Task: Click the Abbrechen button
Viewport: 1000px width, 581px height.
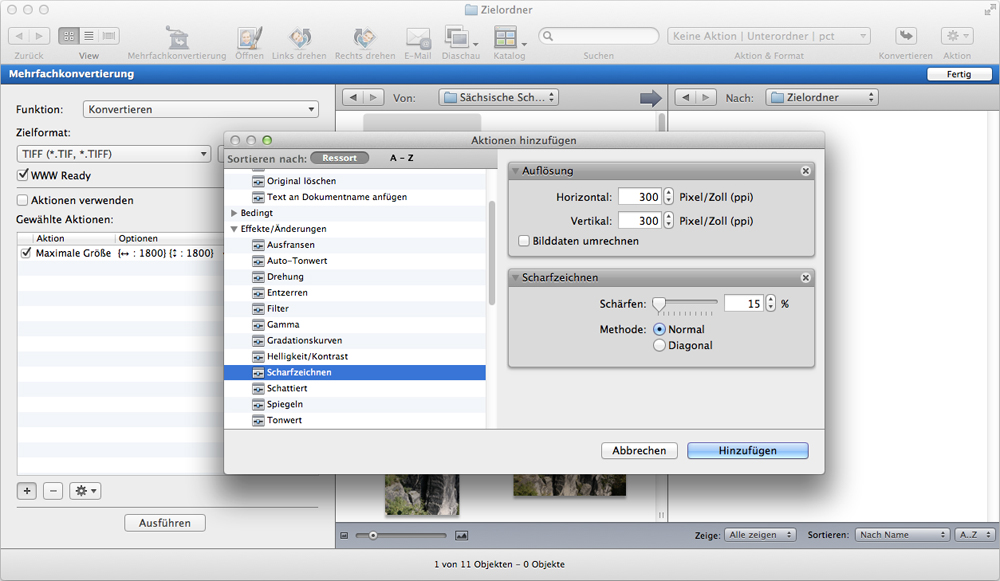Action: point(639,451)
